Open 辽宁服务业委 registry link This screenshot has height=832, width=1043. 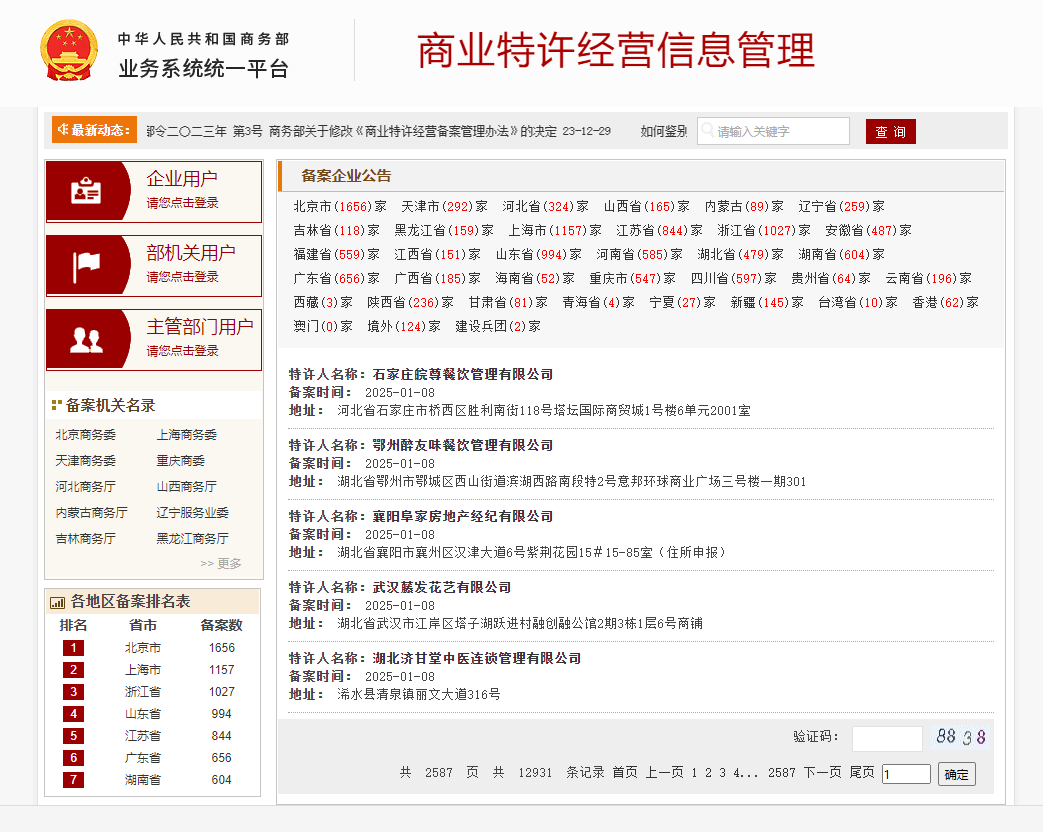193,512
